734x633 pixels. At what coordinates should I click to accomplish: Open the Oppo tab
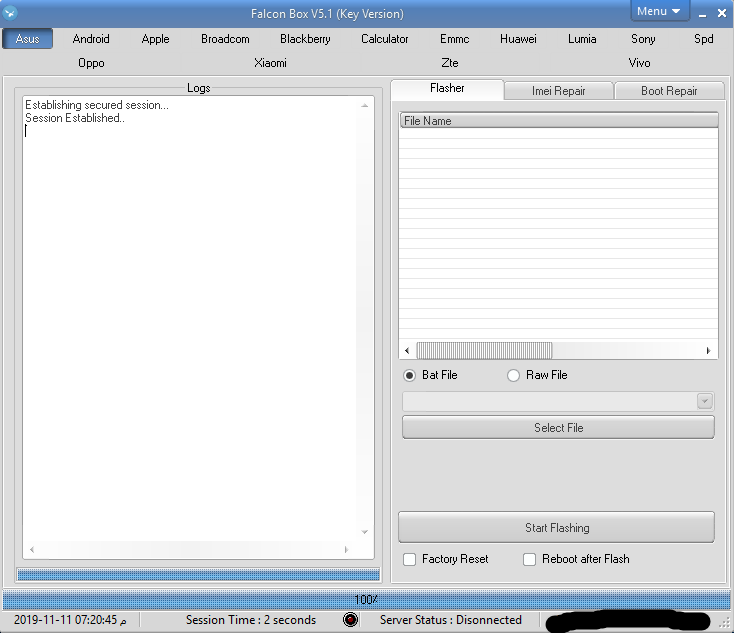(x=91, y=63)
